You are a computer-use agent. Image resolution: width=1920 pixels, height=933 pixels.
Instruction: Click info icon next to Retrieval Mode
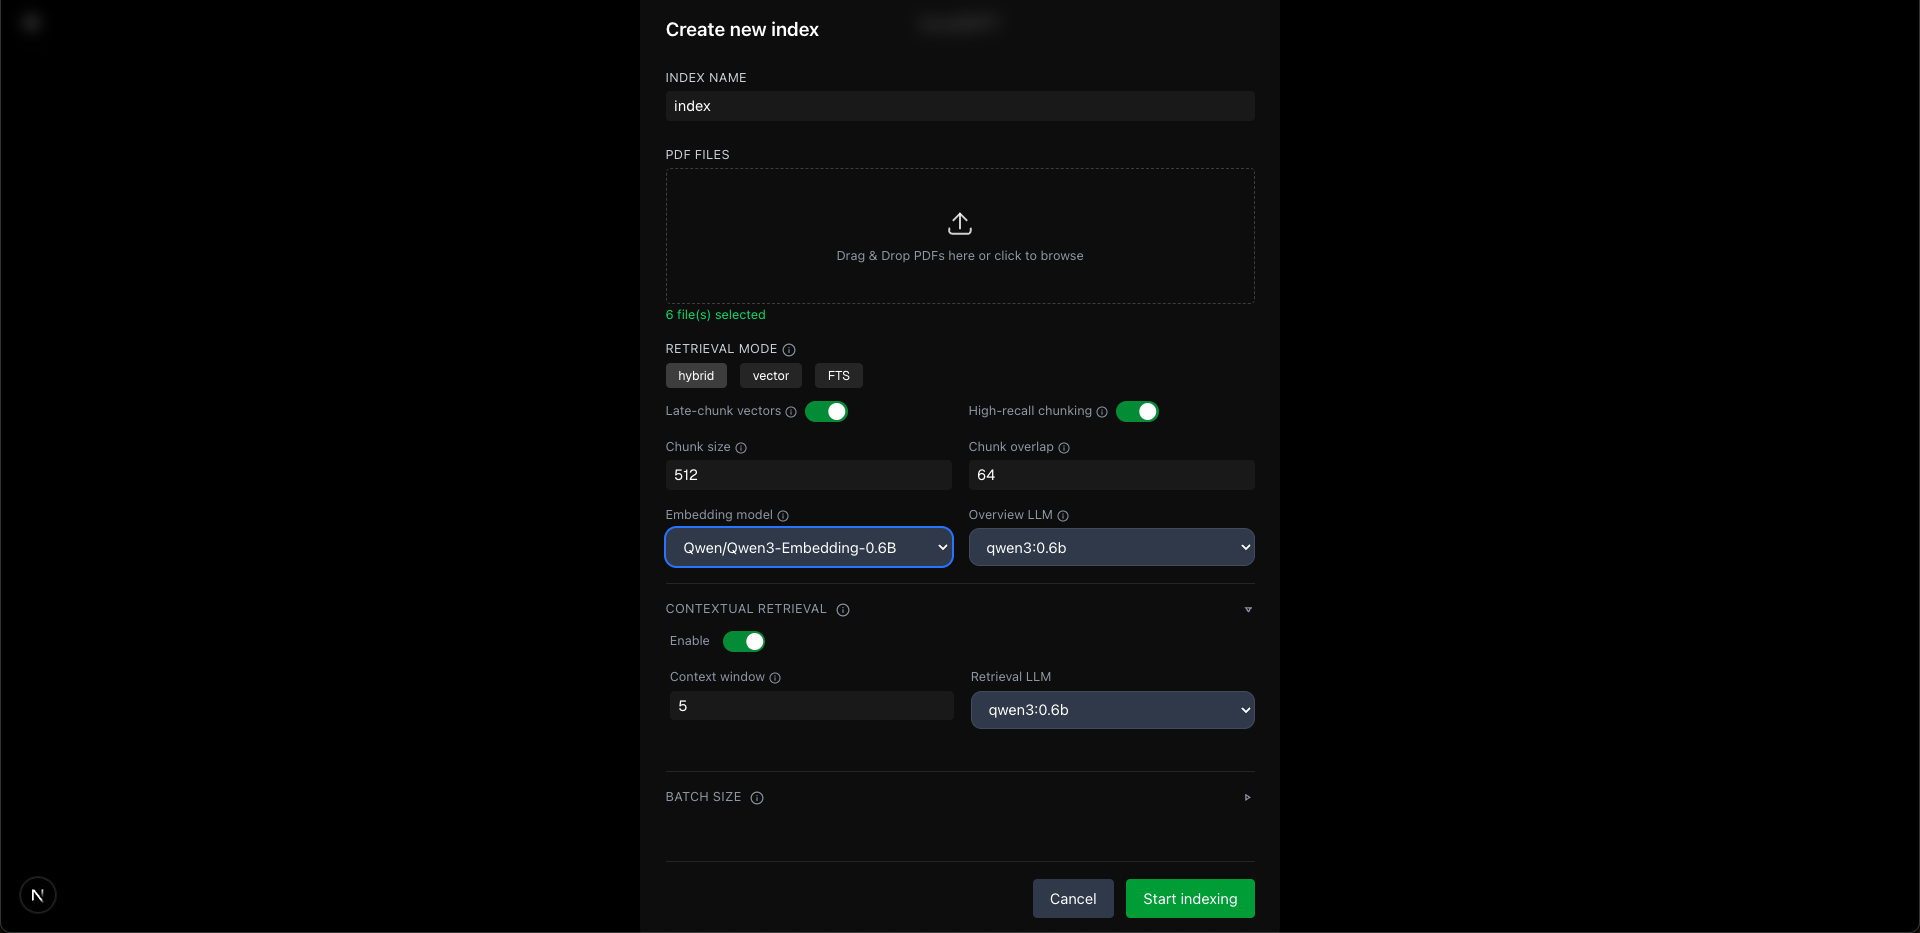pyautogui.click(x=789, y=350)
